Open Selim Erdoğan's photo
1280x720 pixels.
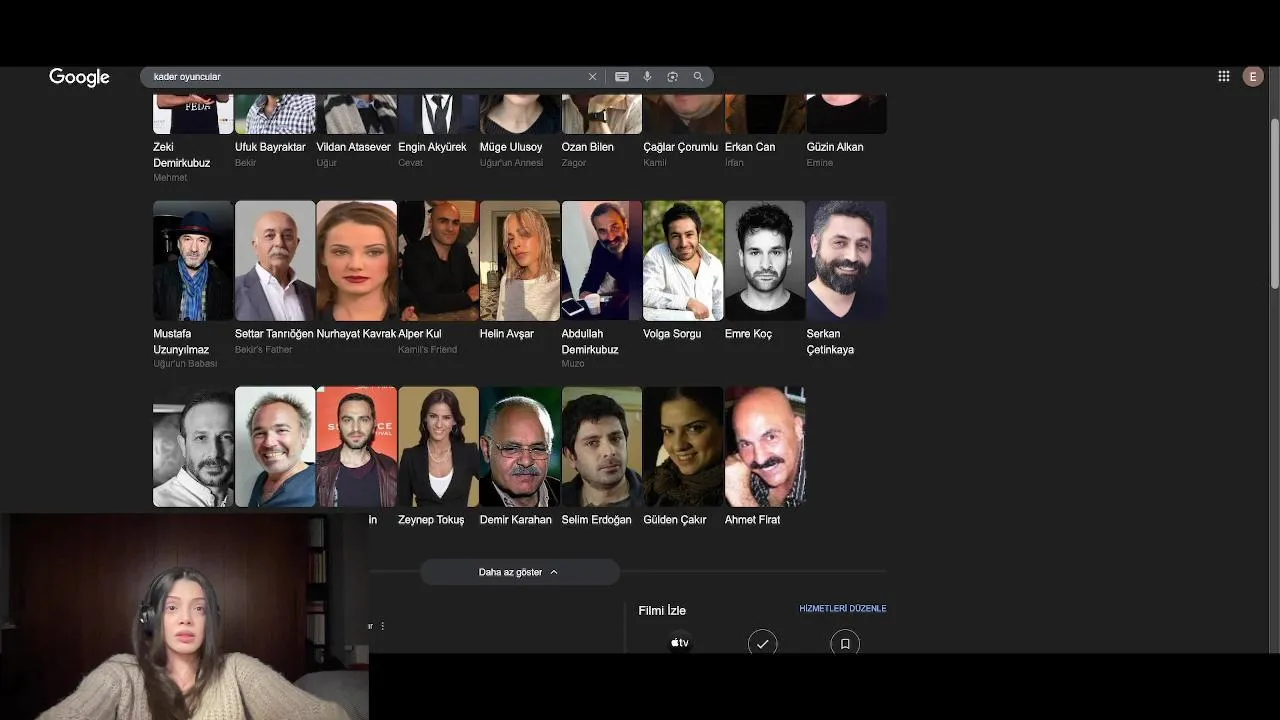point(602,447)
